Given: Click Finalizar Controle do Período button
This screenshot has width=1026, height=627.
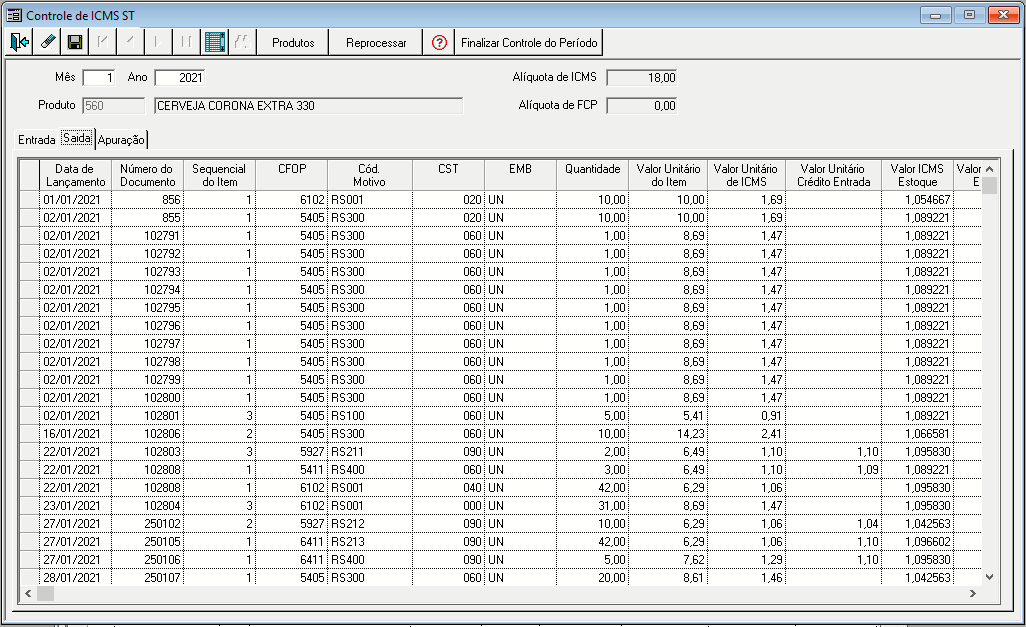Looking at the screenshot, I should (529, 43).
